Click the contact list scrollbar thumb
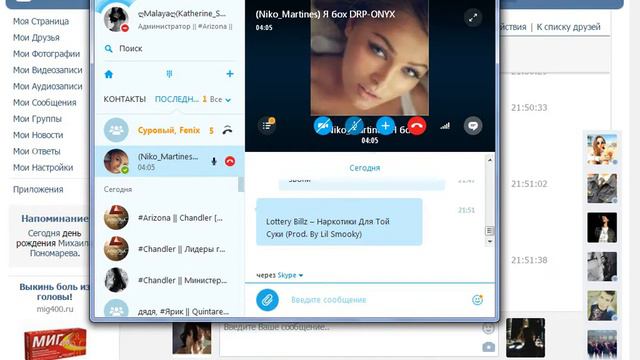The height and width of the screenshot is (360, 640). [241, 184]
